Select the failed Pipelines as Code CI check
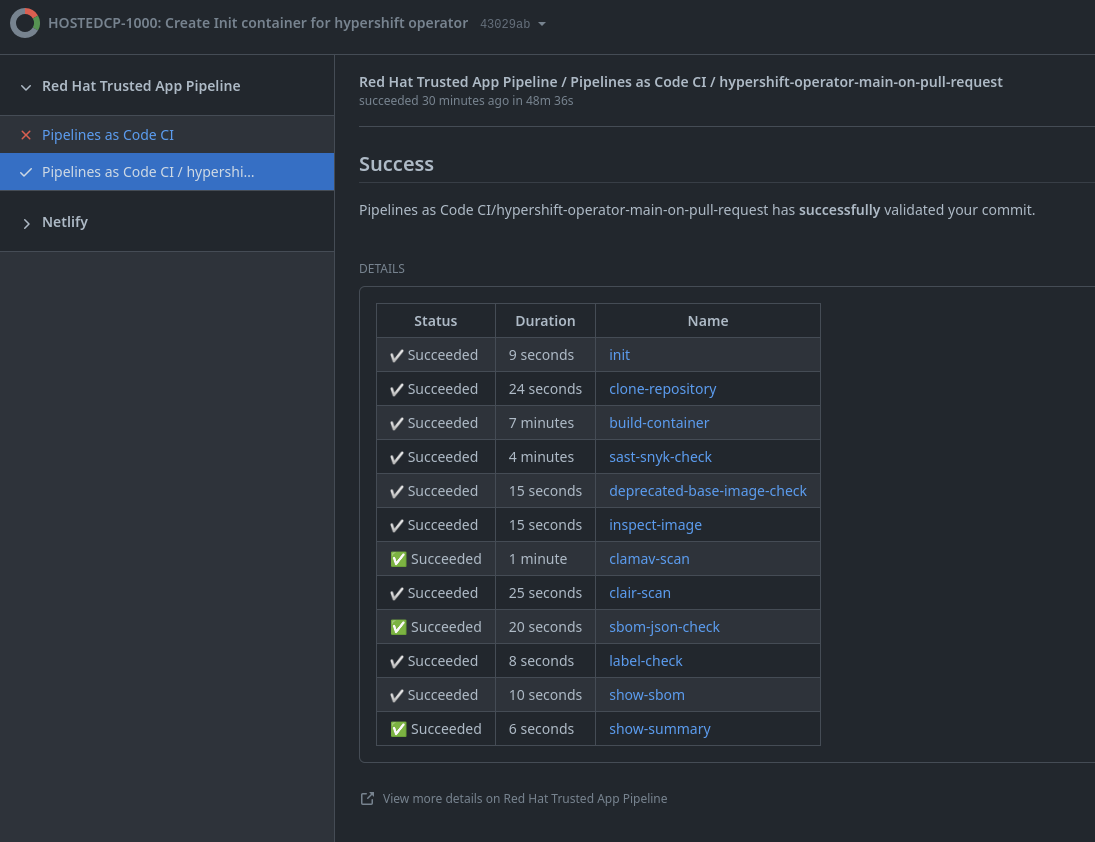The image size is (1095, 842). (108, 135)
